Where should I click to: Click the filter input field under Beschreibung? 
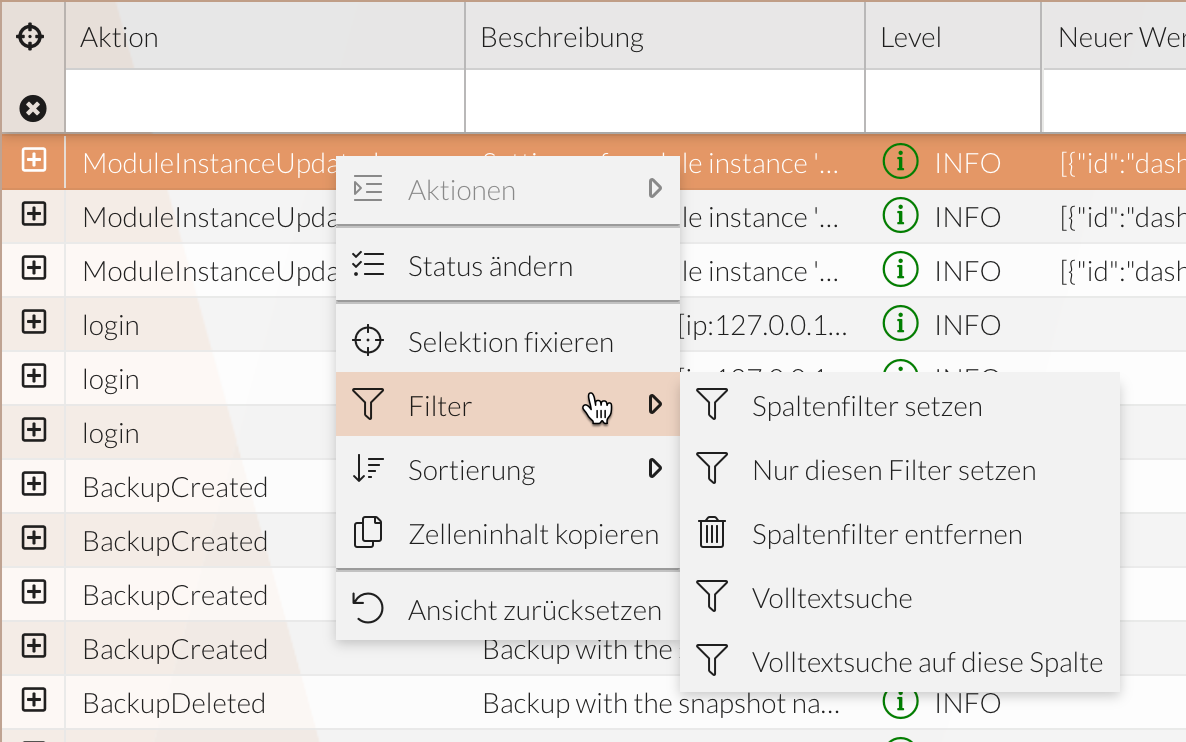(663, 100)
